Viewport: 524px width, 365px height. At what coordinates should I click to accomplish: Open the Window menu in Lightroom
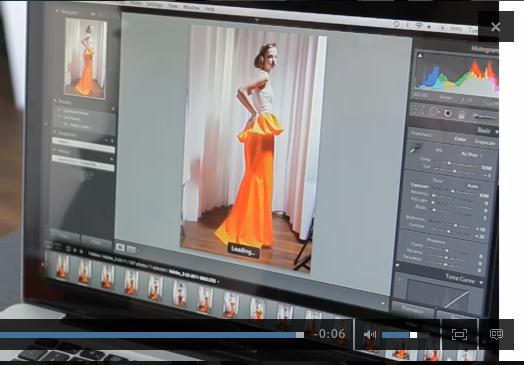click(x=191, y=7)
